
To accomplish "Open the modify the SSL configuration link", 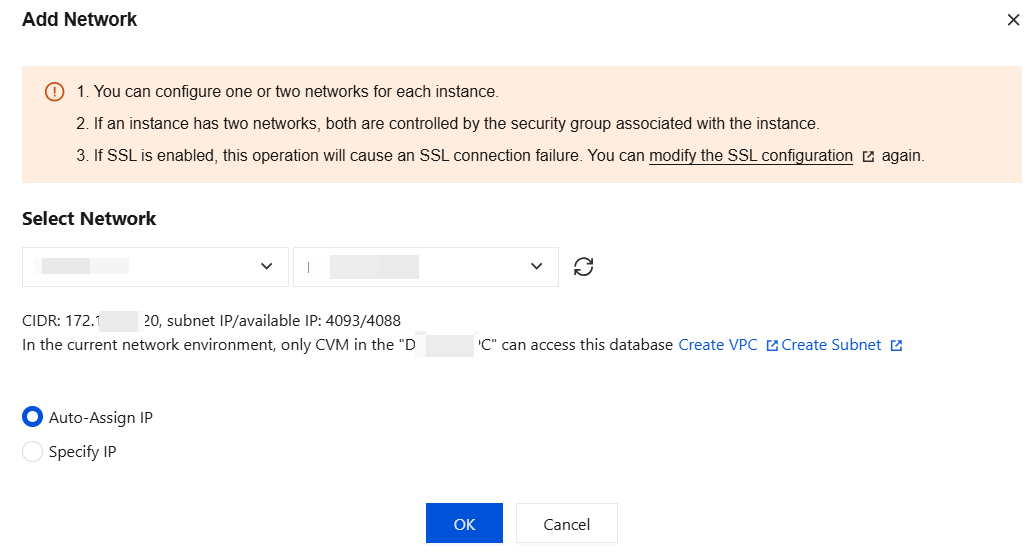I will [x=751, y=156].
